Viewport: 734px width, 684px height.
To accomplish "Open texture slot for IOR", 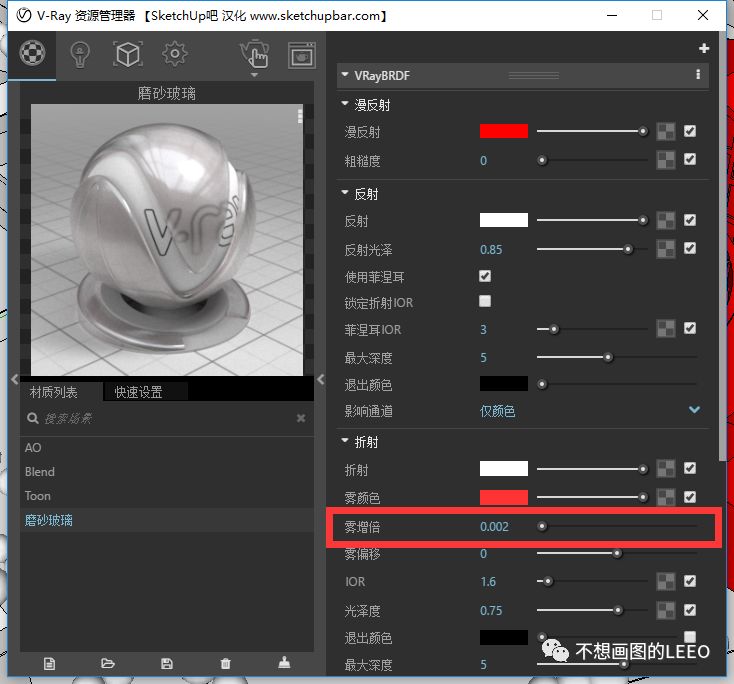I will [666, 581].
